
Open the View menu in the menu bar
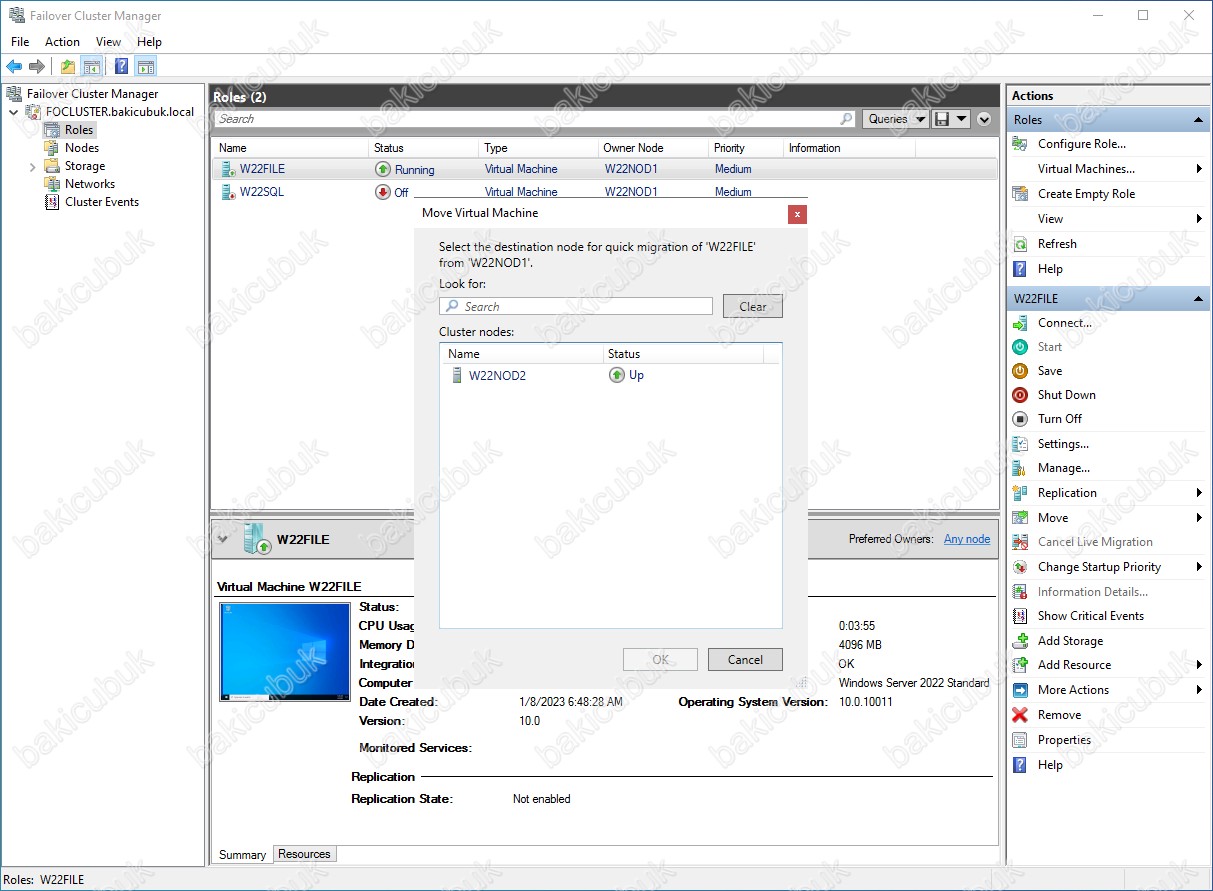(x=108, y=42)
